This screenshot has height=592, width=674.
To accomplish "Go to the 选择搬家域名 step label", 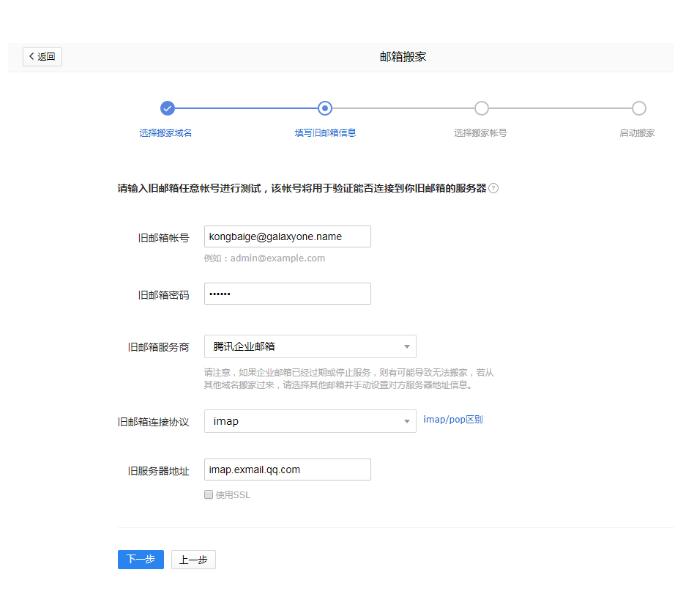I will [166, 133].
